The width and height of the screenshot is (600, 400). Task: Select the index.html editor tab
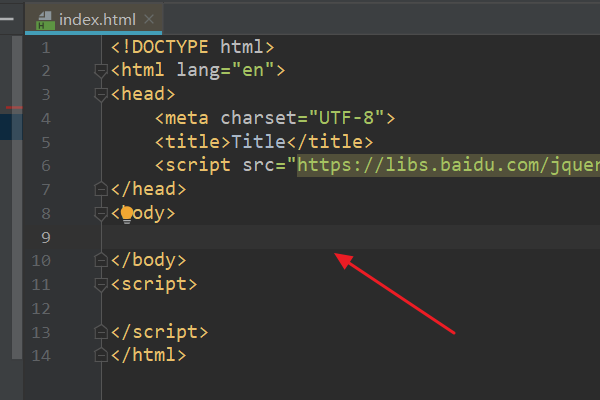pos(94,19)
